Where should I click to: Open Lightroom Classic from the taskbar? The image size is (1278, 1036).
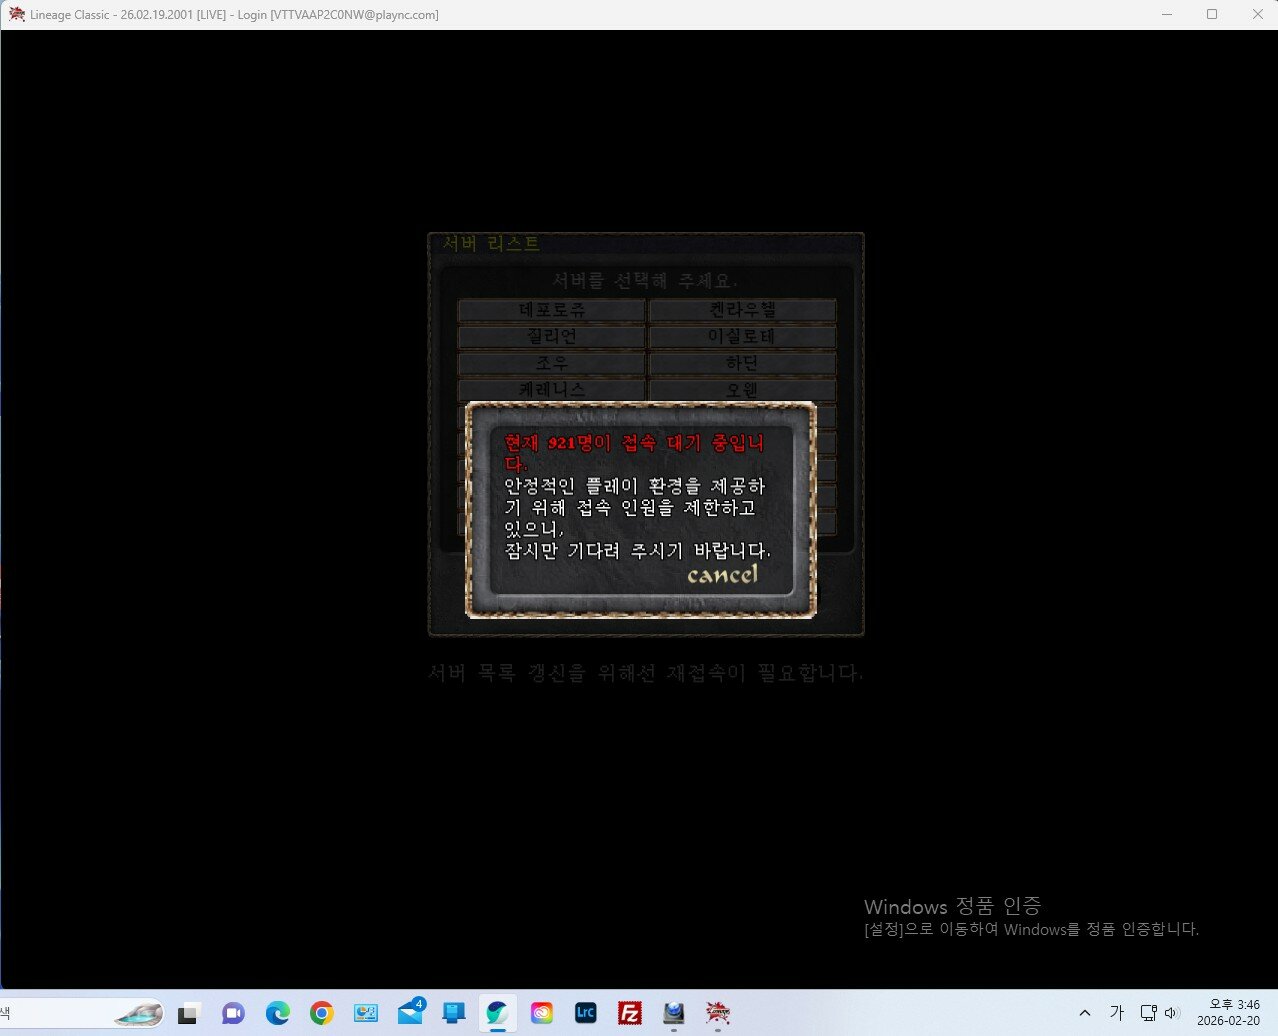(585, 1013)
